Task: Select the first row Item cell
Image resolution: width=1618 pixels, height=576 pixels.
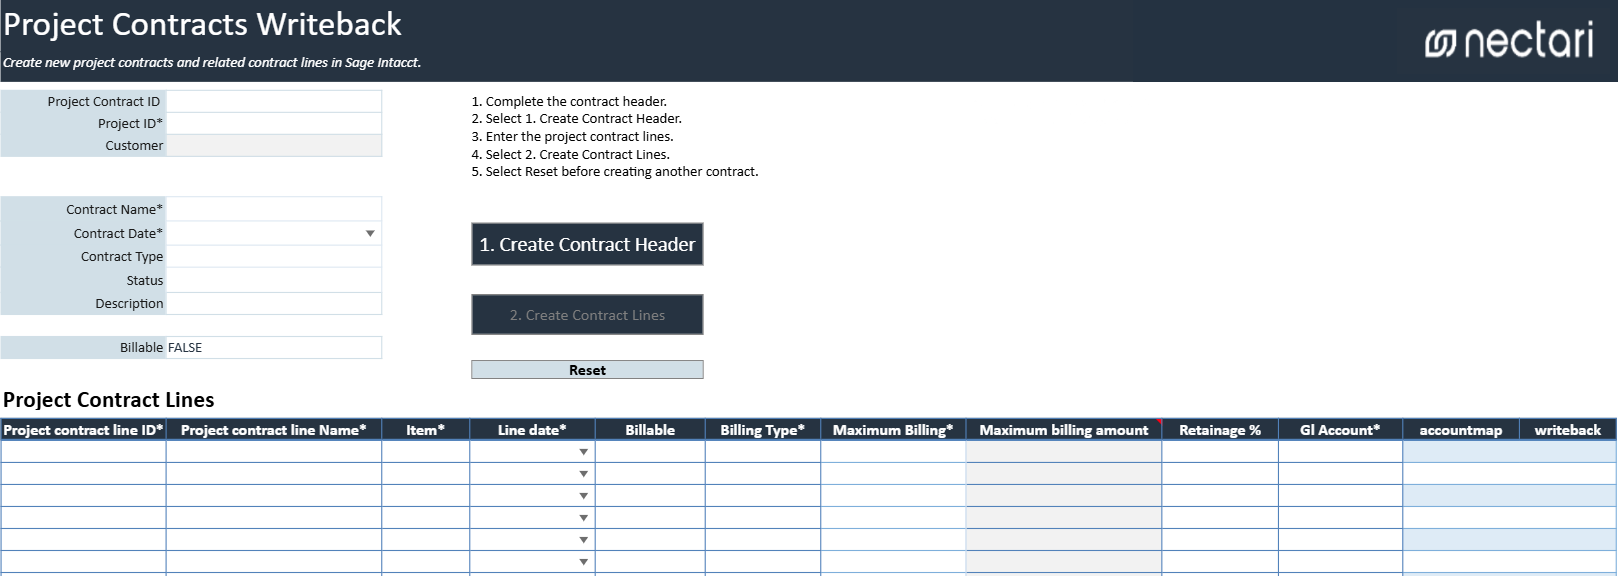Action: pos(426,452)
